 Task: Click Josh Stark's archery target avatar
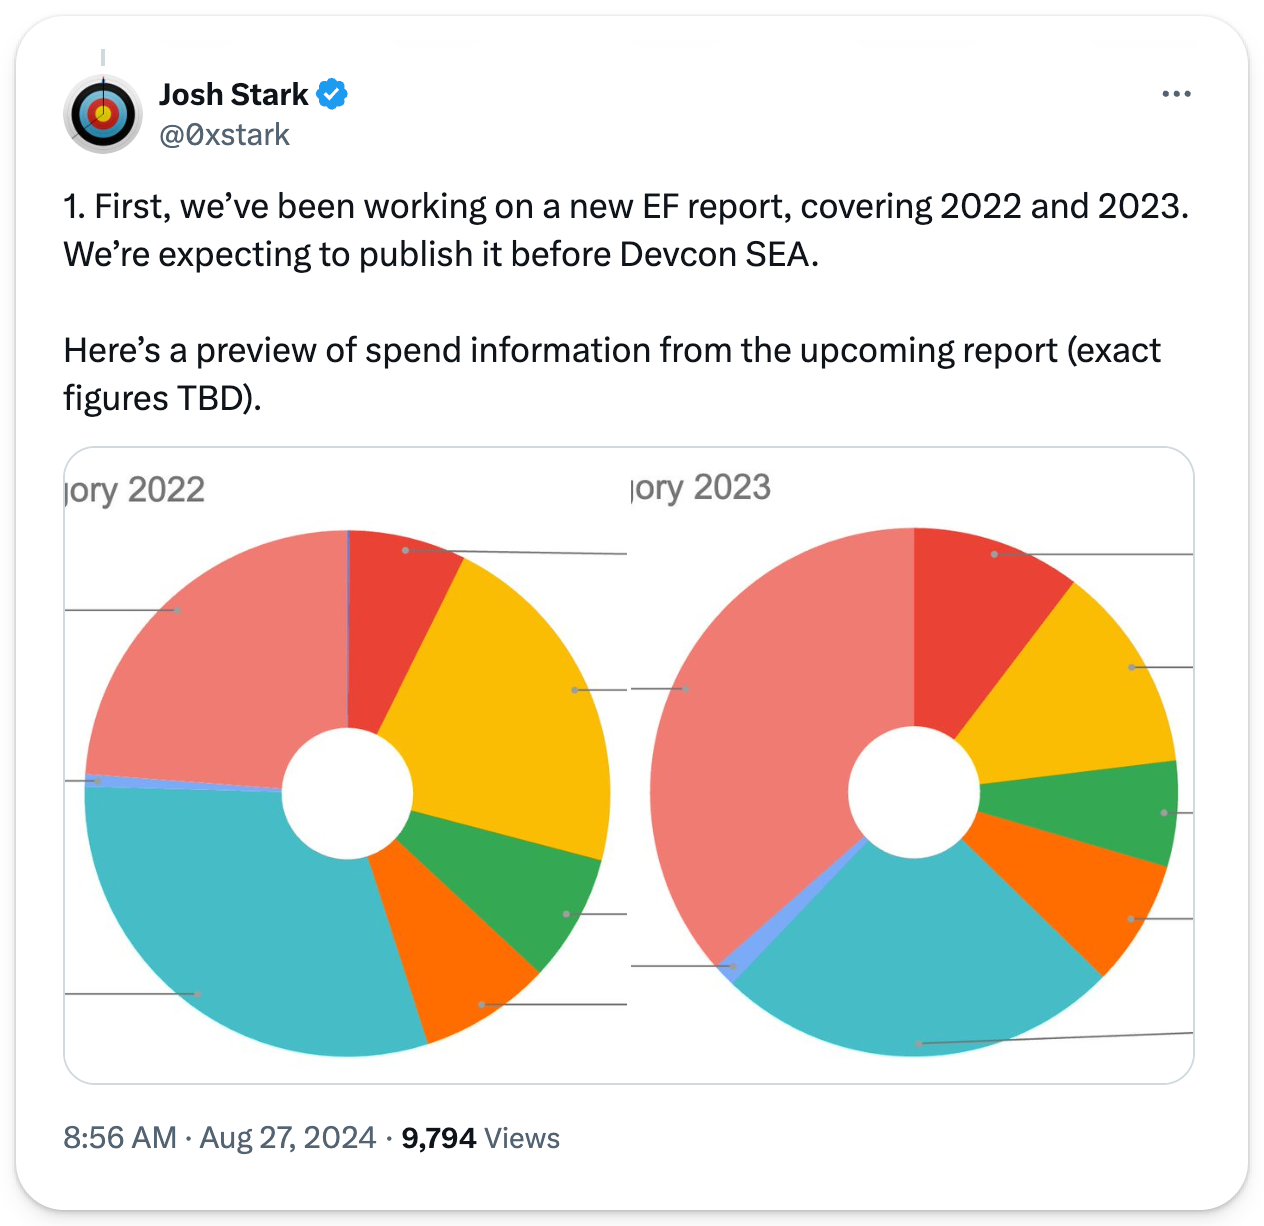103,114
